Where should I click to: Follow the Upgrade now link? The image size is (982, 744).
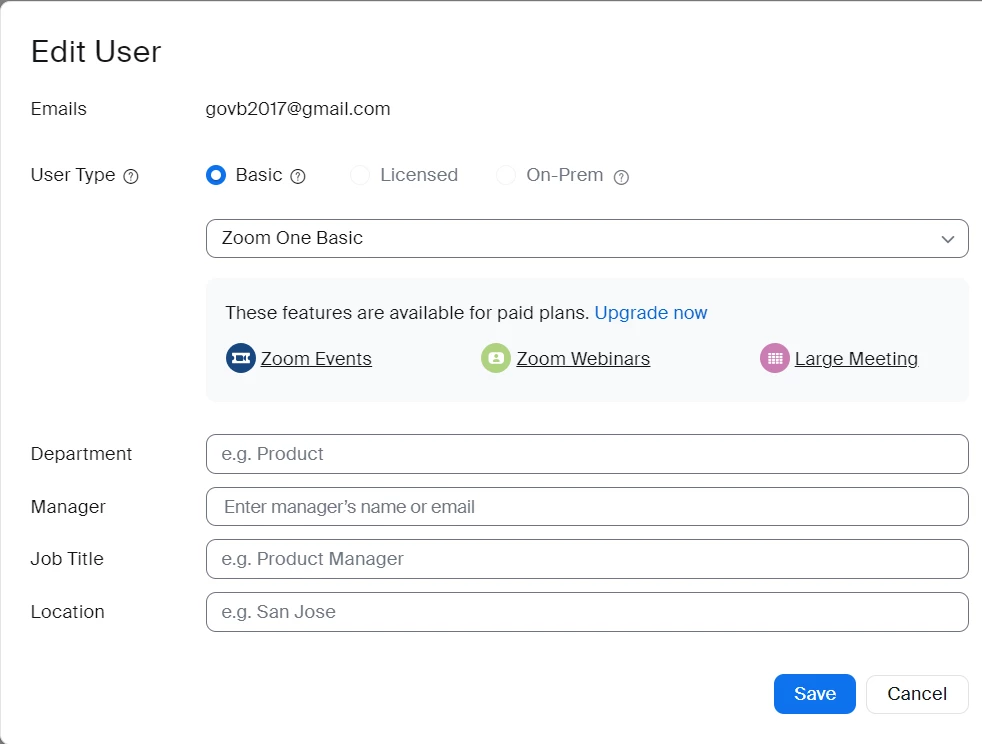coord(651,313)
